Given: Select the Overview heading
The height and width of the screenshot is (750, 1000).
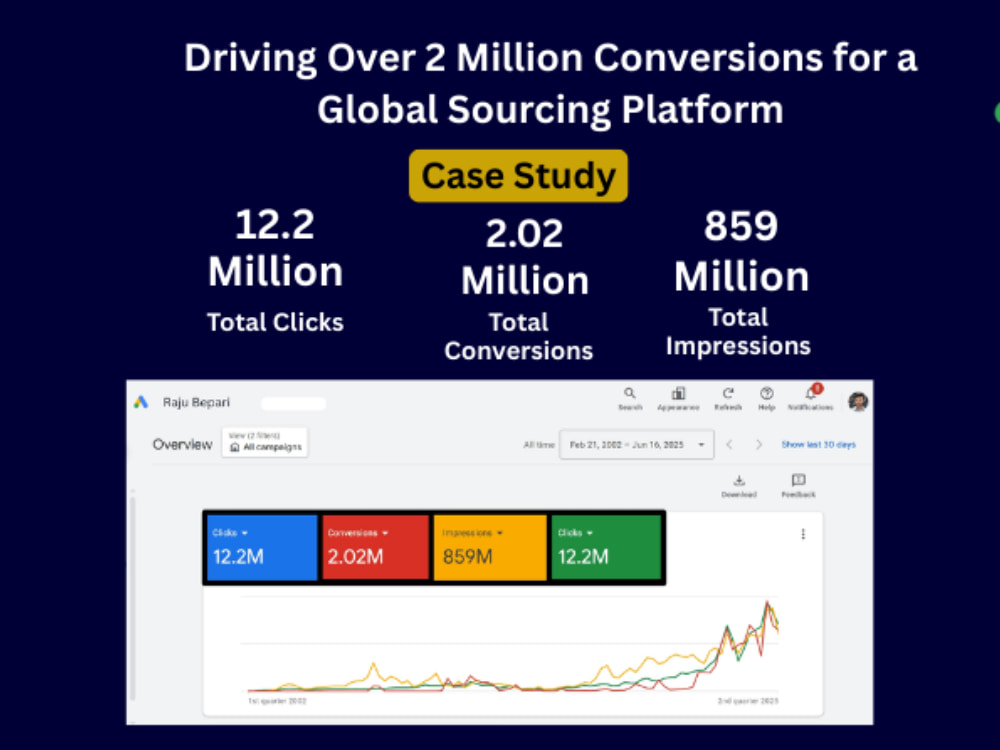Looking at the screenshot, I should click(x=182, y=445).
